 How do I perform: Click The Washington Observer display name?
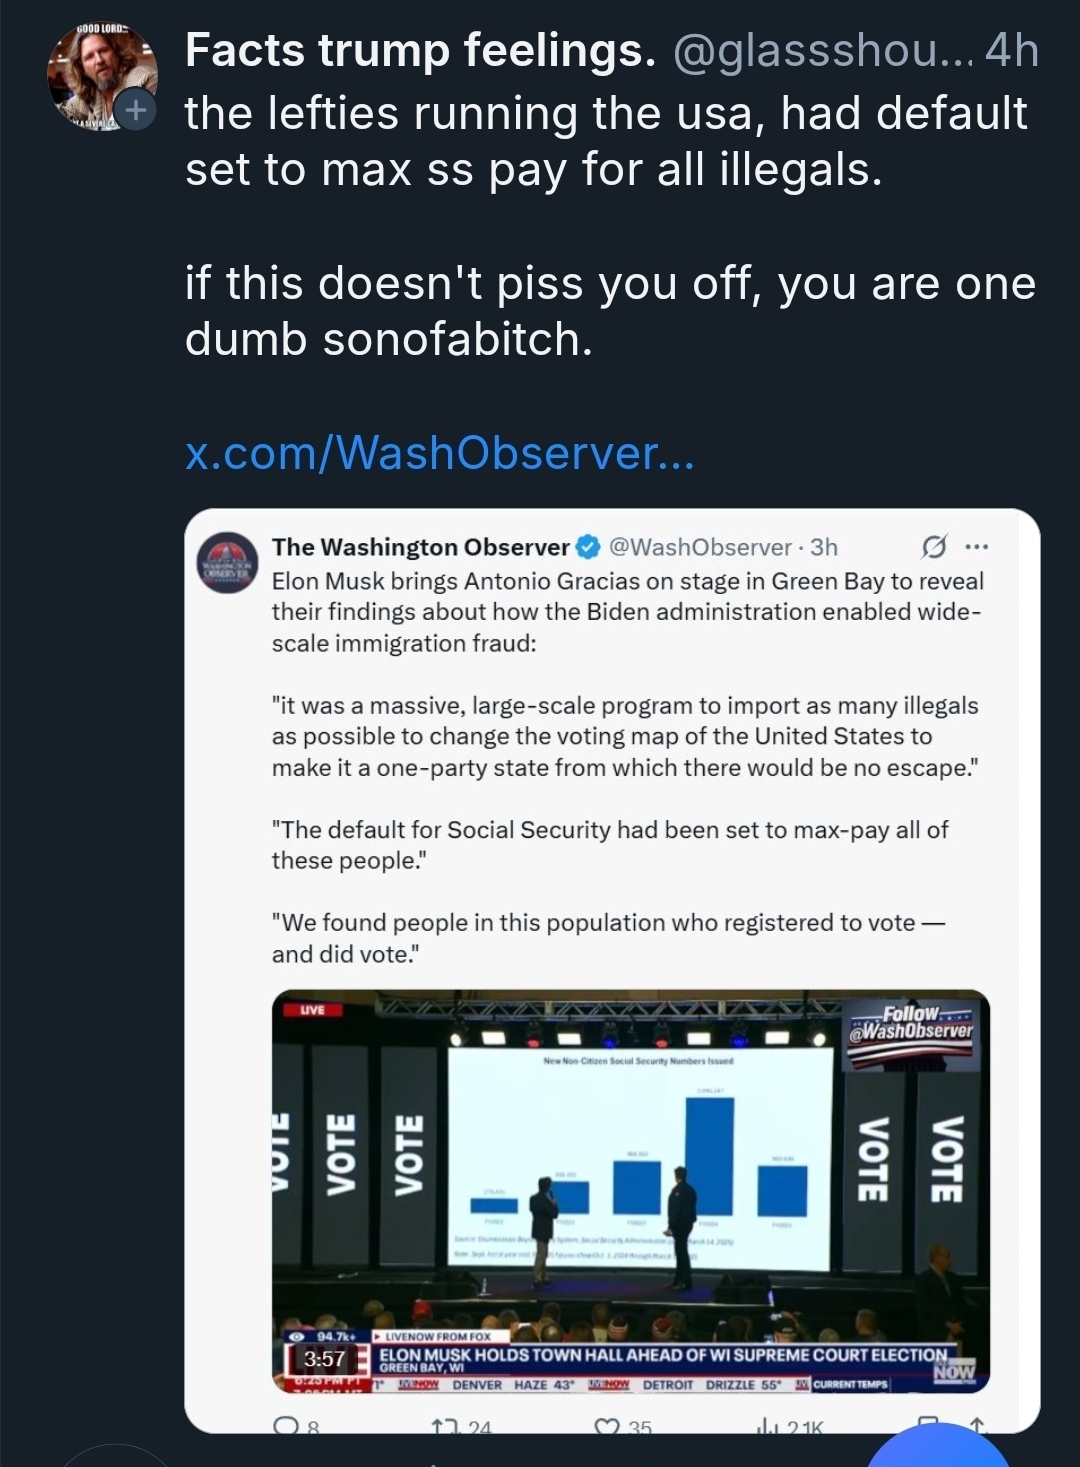pos(420,547)
